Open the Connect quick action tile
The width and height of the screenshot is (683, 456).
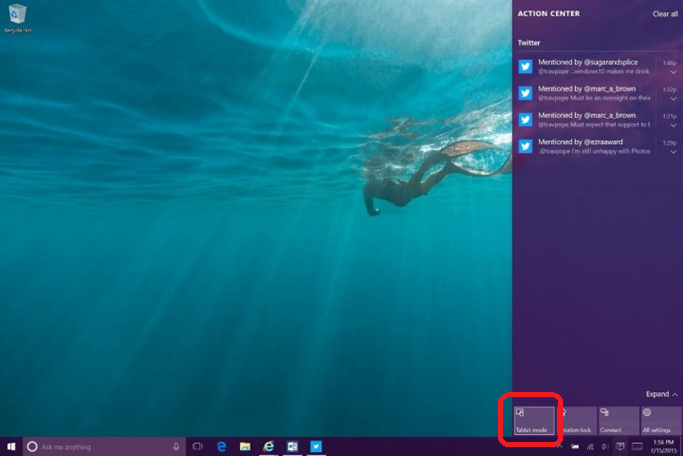(619, 421)
